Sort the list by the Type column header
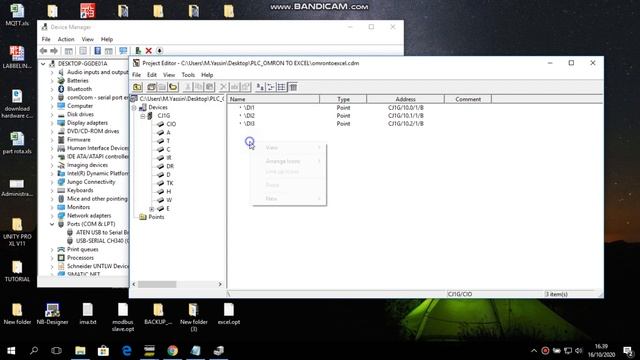This screenshot has width=640, height=360. pyautogui.click(x=343, y=99)
